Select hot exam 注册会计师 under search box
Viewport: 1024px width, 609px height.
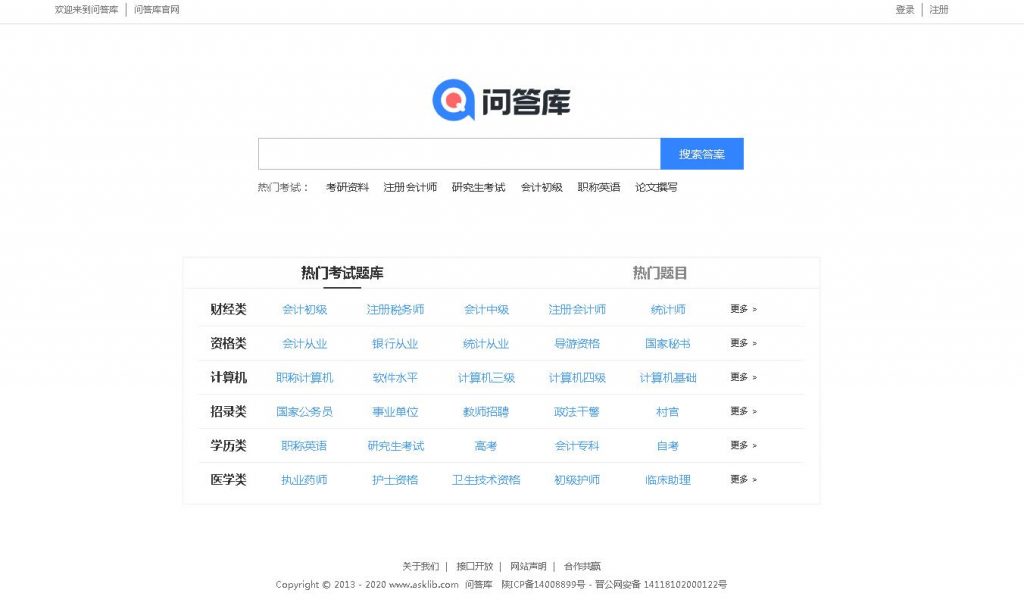point(410,187)
